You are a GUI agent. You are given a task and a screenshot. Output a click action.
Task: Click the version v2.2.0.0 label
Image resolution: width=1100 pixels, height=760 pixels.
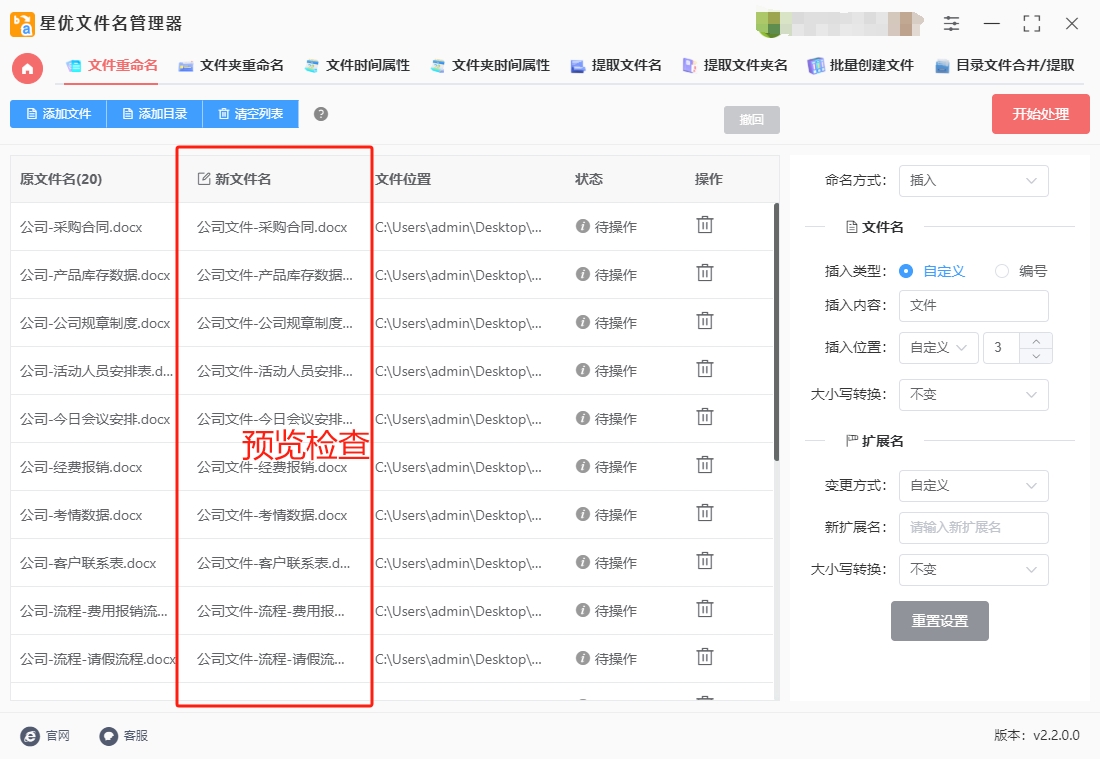tap(1037, 735)
